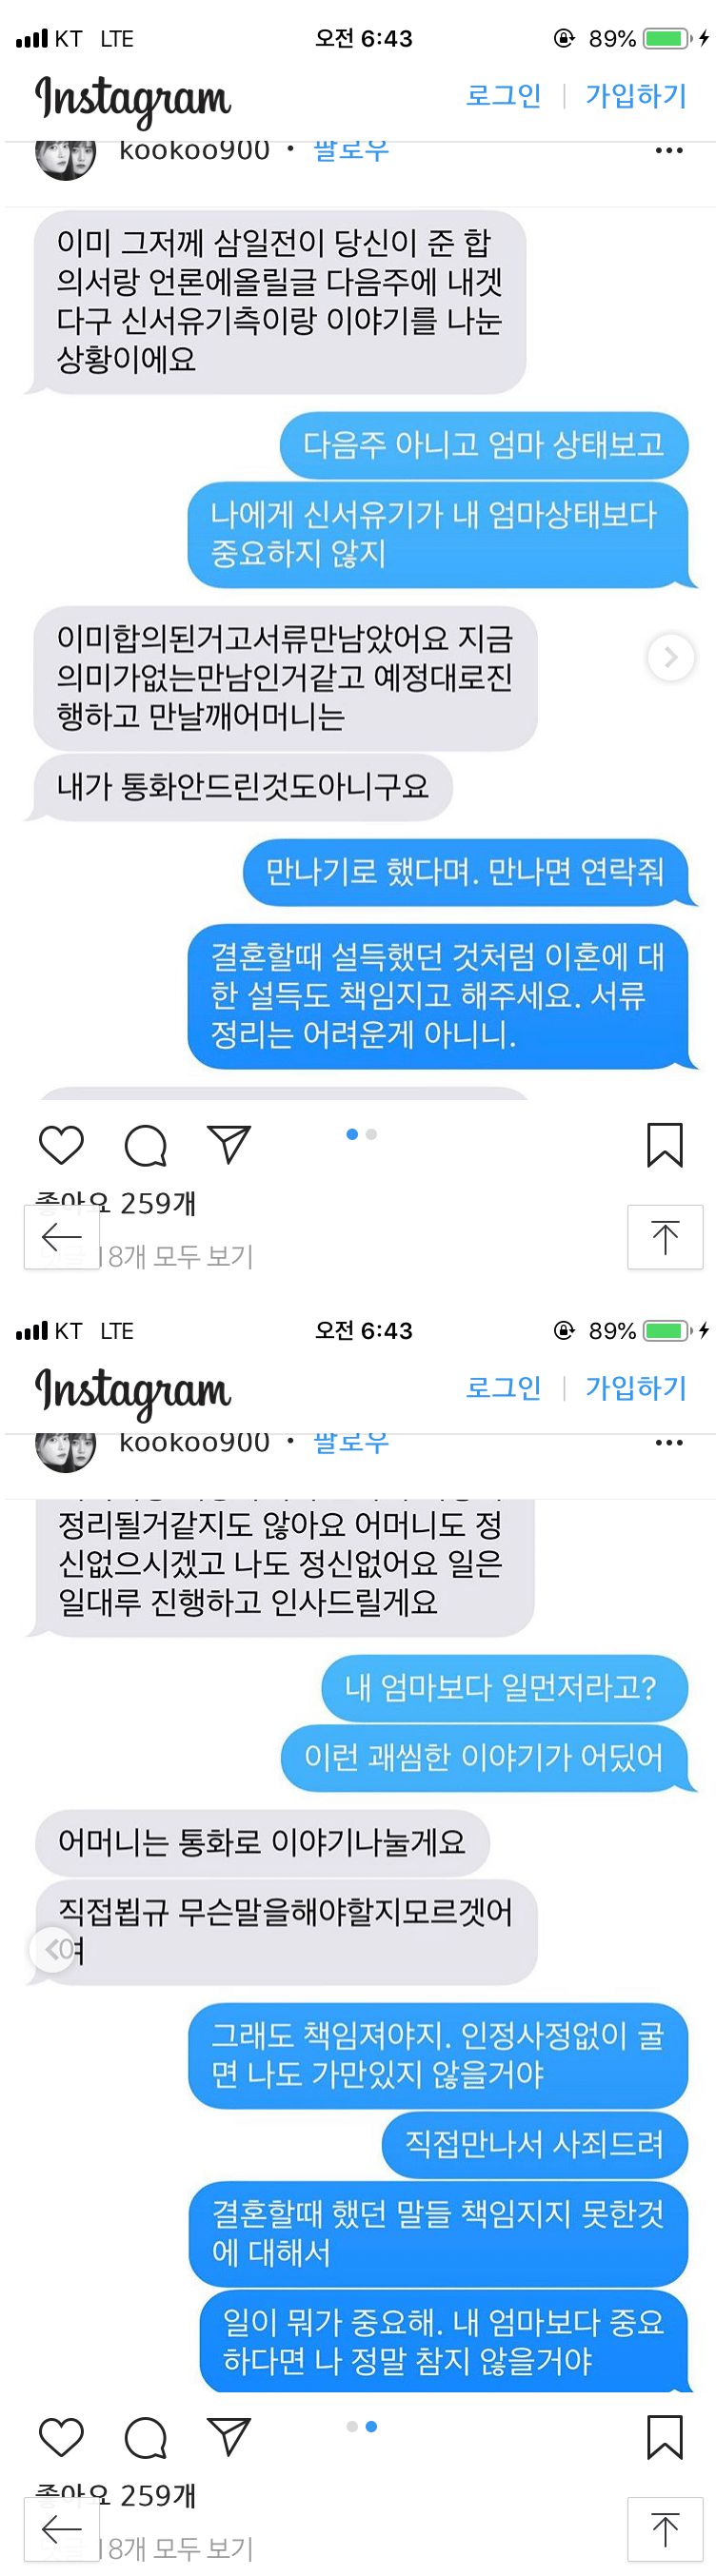716x2576 pixels.
Task: Tap the heart icon on the lower post
Action: pyautogui.click(x=61, y=2436)
